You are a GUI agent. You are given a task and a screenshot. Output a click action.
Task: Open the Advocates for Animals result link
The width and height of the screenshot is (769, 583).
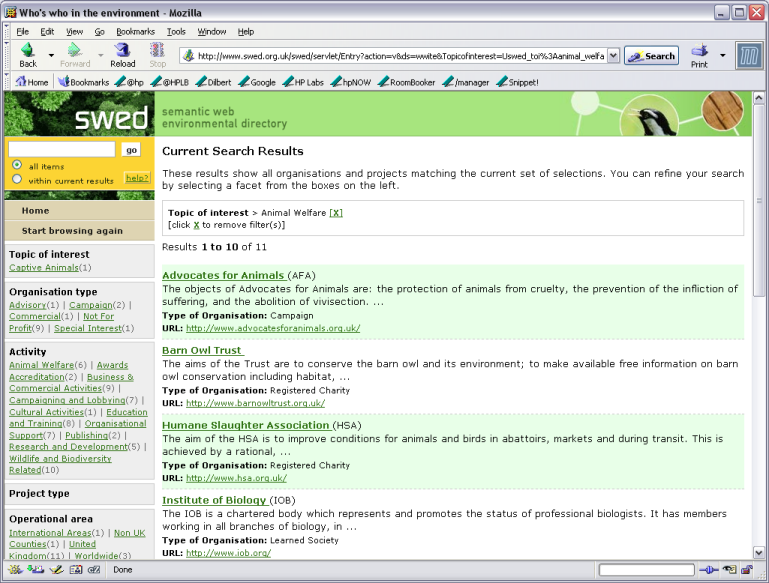pyautogui.click(x=223, y=275)
